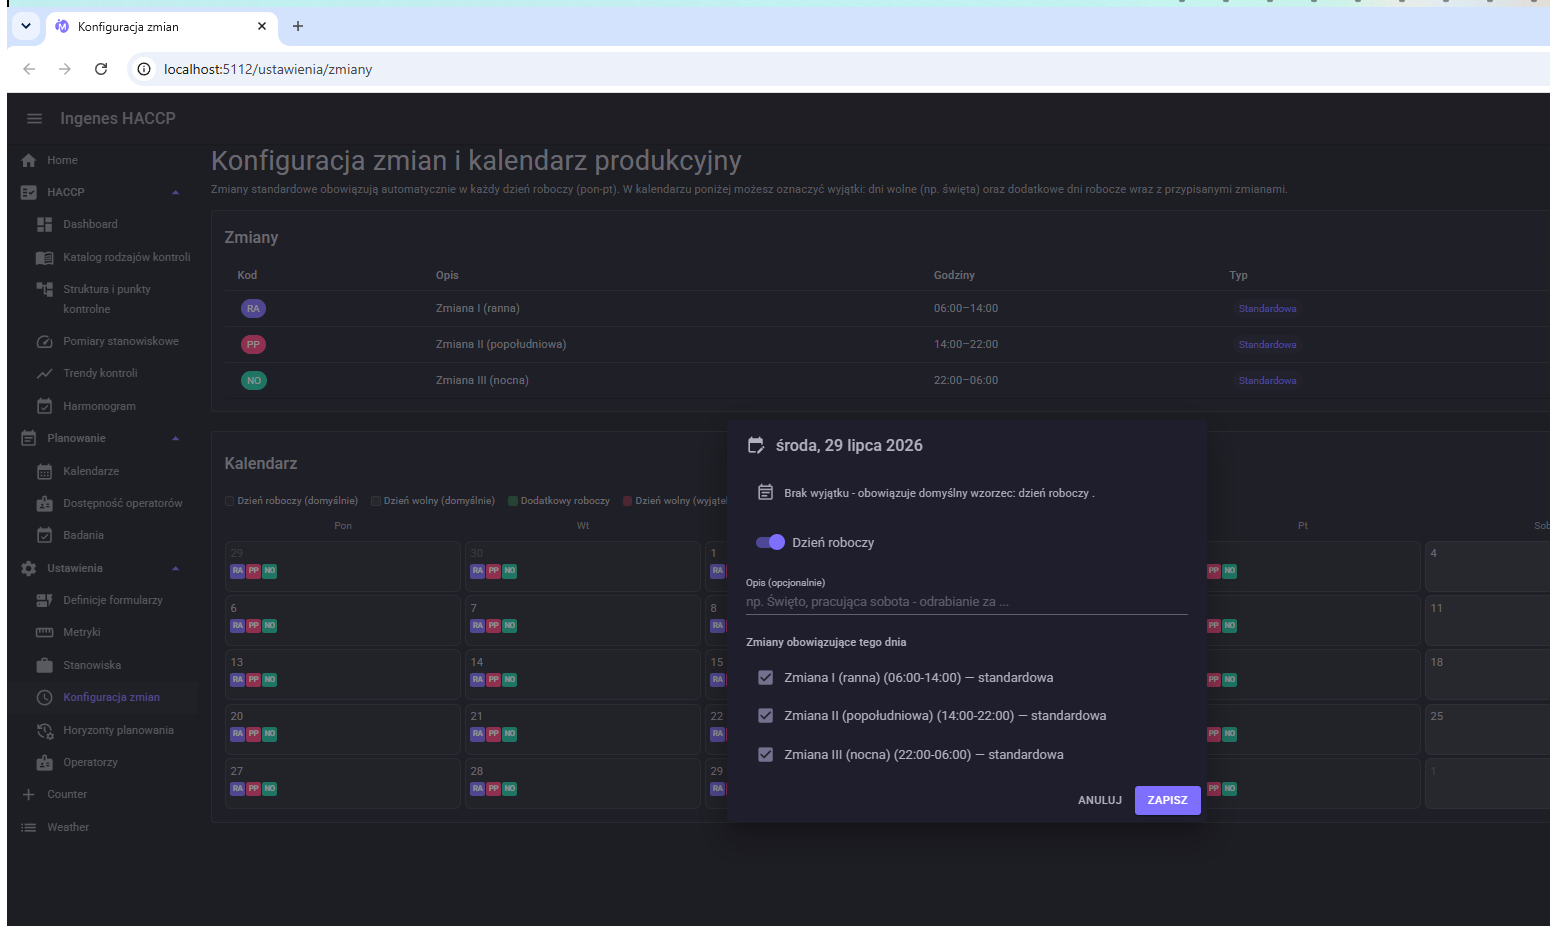
Task: Click the Definicje formularzy icon
Action: (x=44, y=600)
